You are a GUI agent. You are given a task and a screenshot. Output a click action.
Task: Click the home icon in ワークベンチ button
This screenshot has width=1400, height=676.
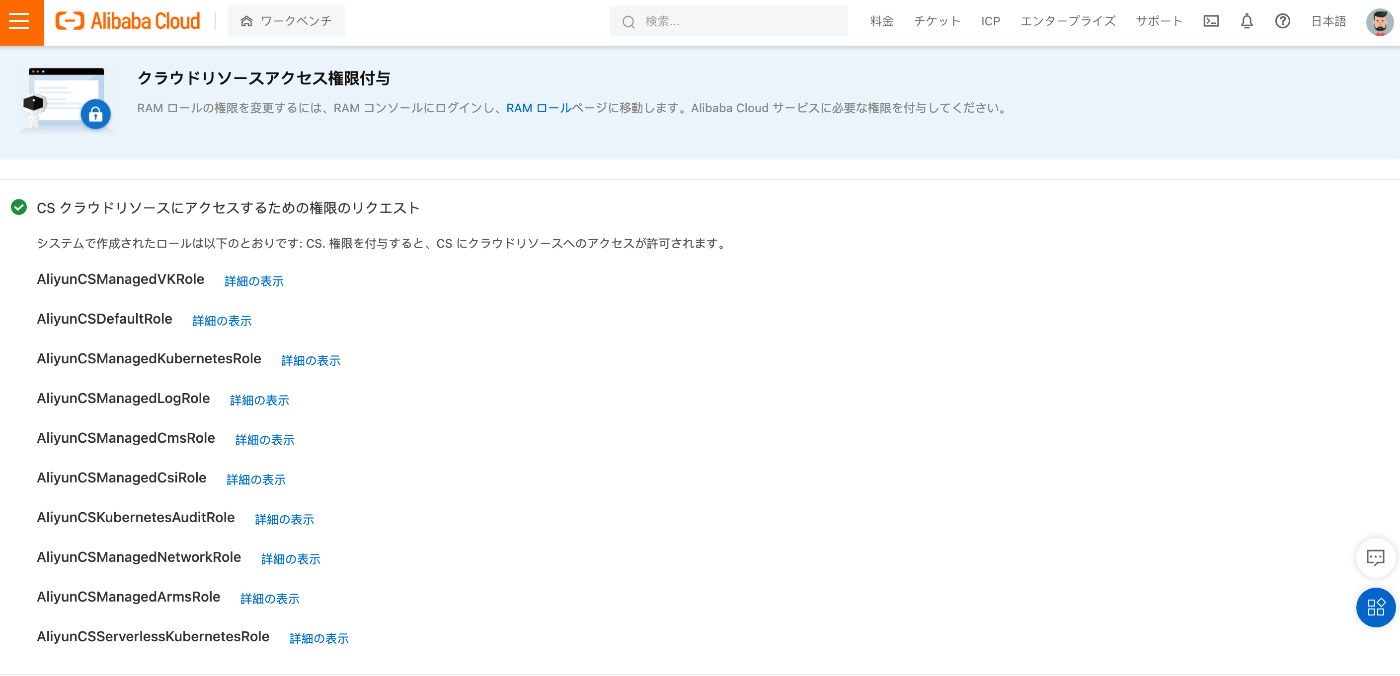coord(246,21)
